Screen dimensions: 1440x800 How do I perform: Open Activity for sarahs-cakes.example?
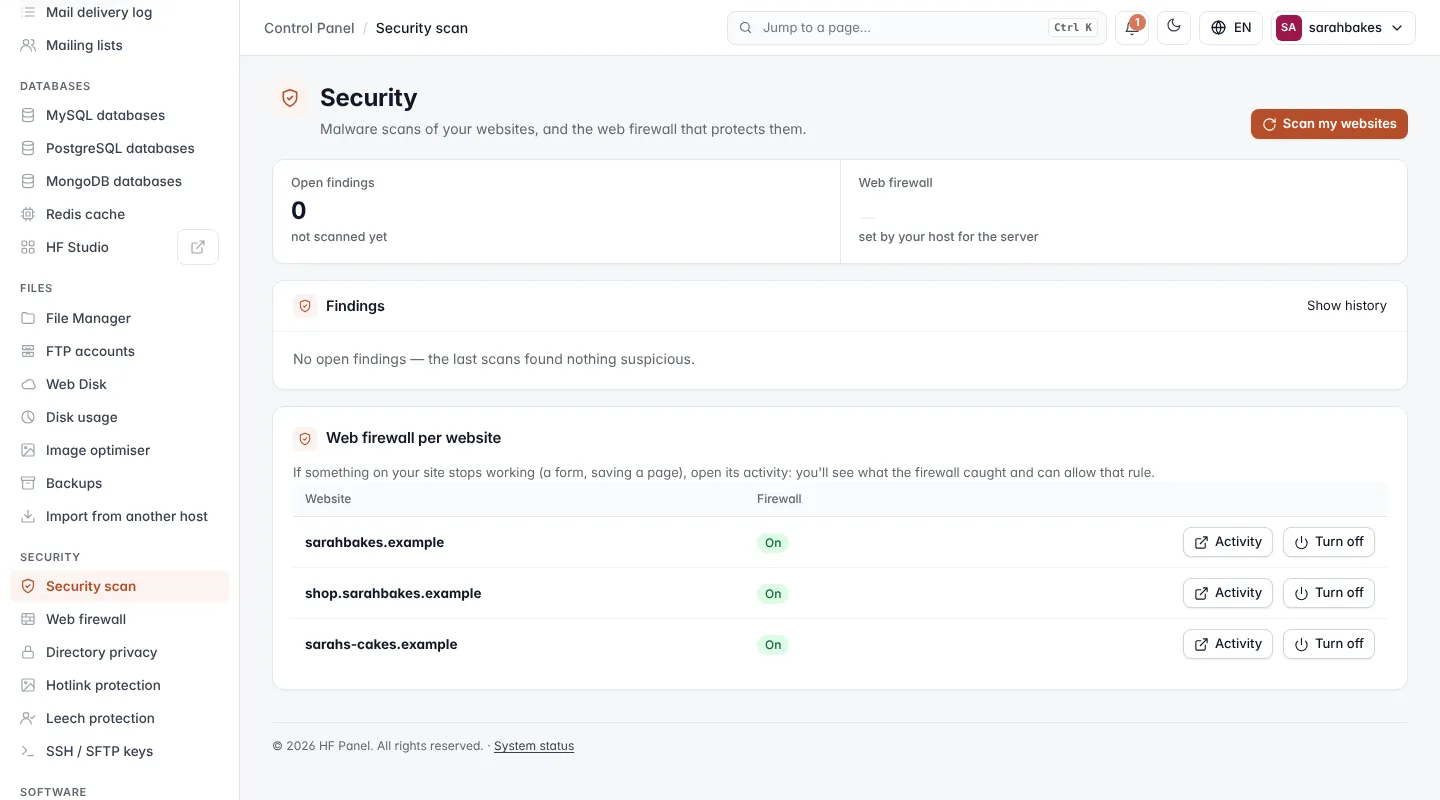[x=1228, y=644]
